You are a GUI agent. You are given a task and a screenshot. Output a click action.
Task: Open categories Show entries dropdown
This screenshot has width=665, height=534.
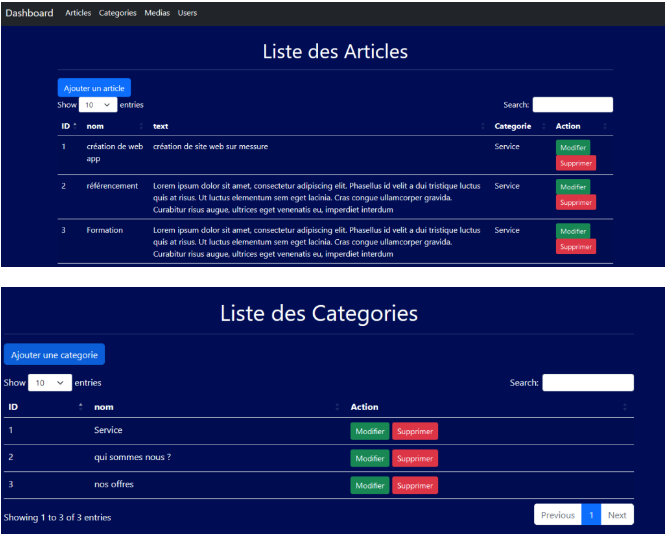tap(50, 382)
